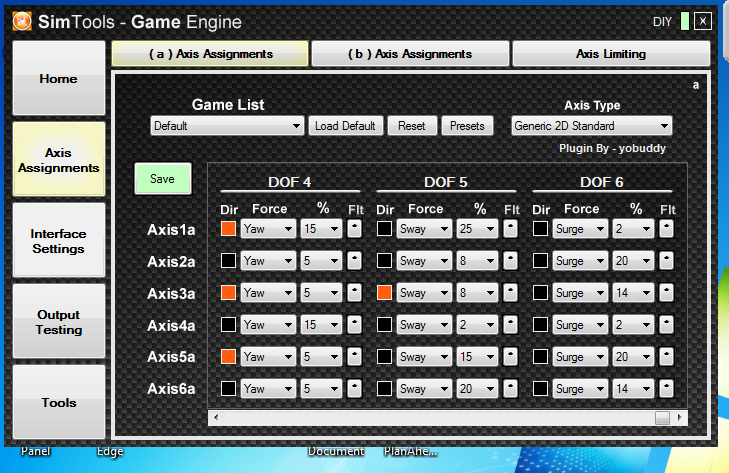Switch to (b) Axis Assignments tab
The image size is (729, 473).
pos(410,54)
